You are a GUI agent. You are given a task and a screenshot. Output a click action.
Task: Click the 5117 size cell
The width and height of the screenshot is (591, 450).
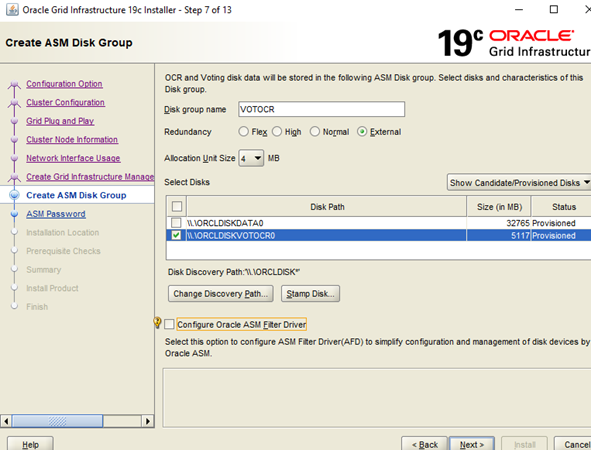coord(499,236)
